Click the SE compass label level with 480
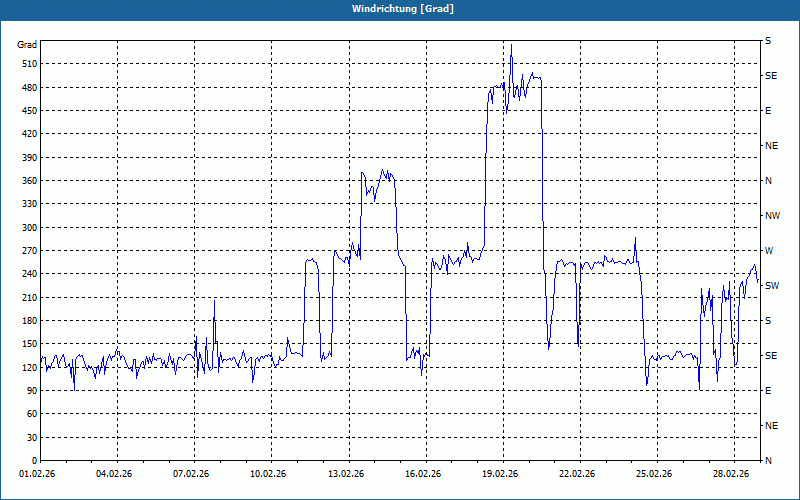This screenshot has width=800, height=500. point(771,76)
